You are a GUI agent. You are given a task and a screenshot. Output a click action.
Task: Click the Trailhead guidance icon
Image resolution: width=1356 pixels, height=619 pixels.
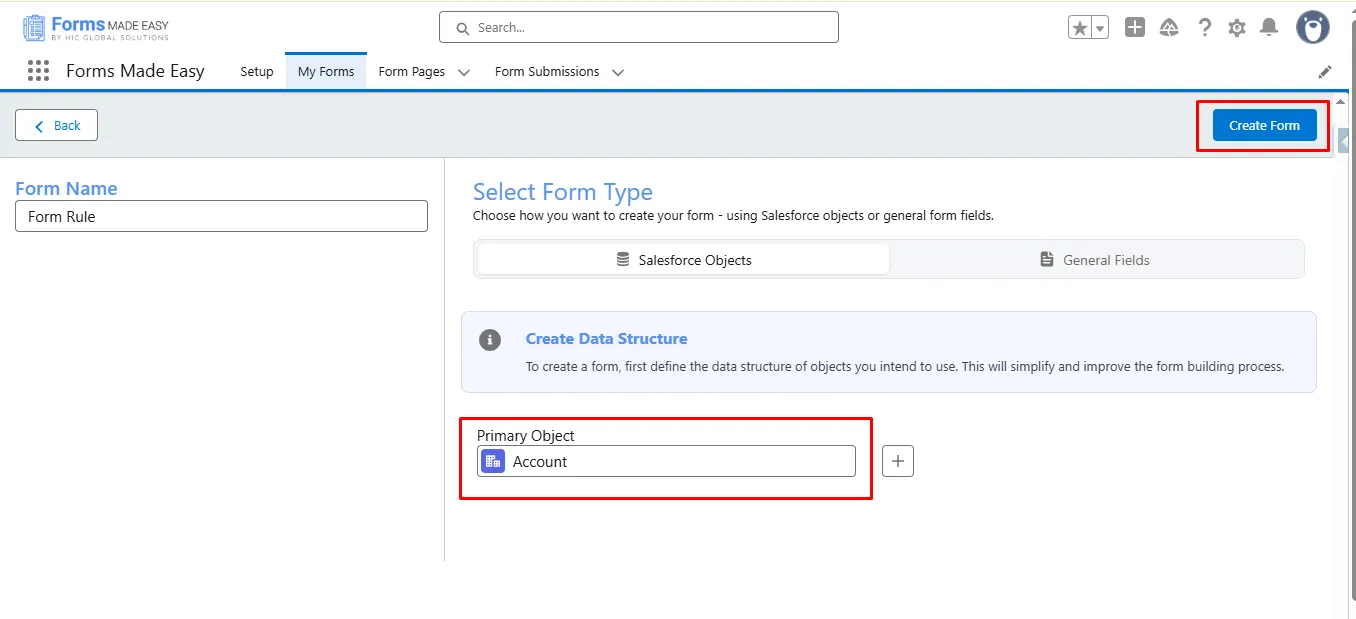[x=1169, y=28]
